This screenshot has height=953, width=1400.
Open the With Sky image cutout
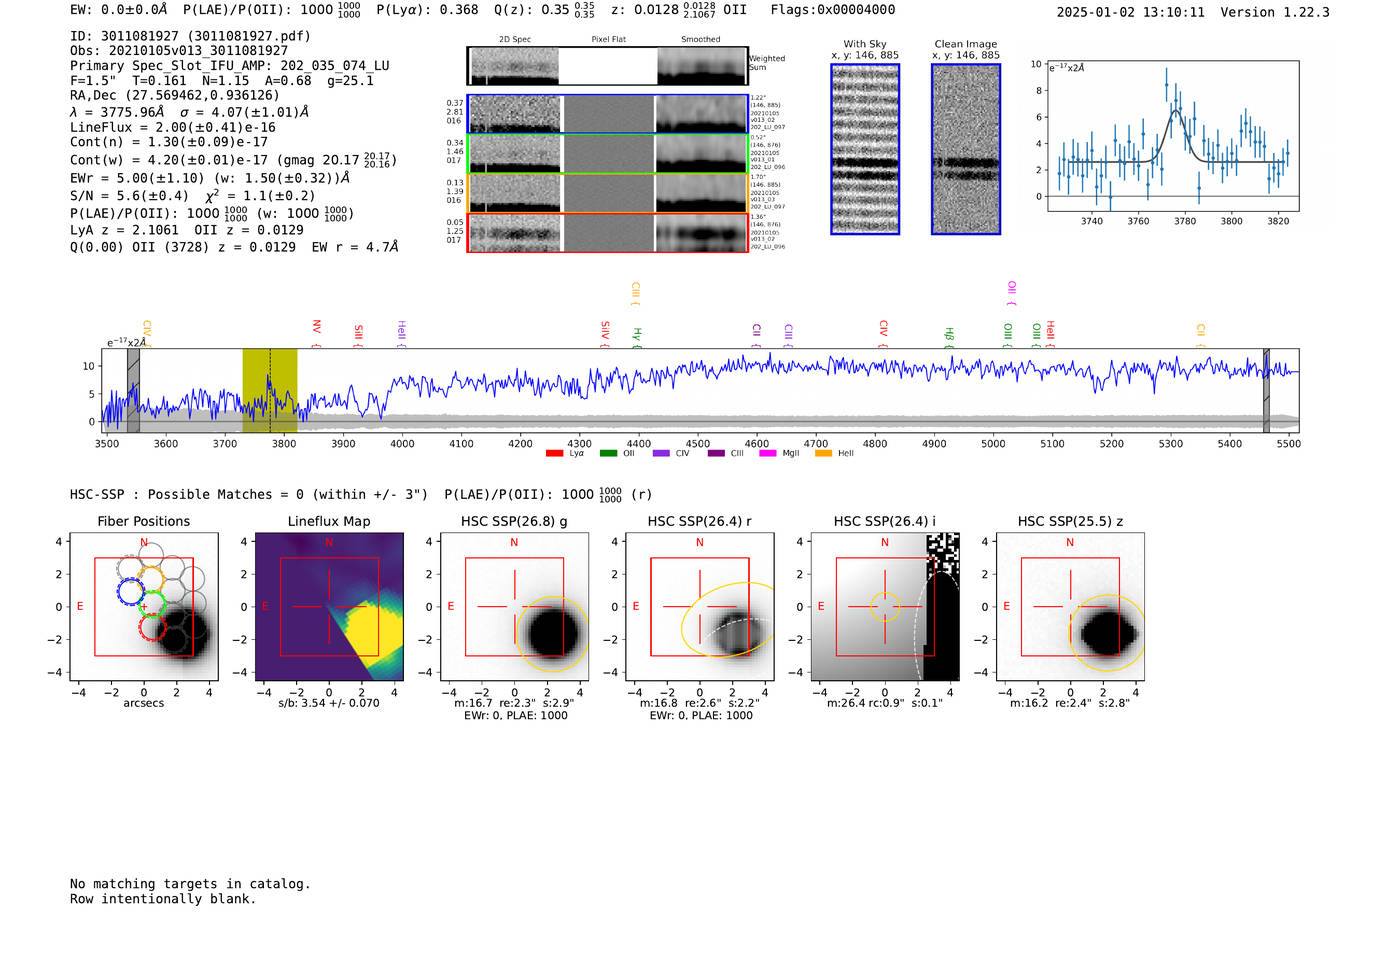pyautogui.click(x=865, y=149)
